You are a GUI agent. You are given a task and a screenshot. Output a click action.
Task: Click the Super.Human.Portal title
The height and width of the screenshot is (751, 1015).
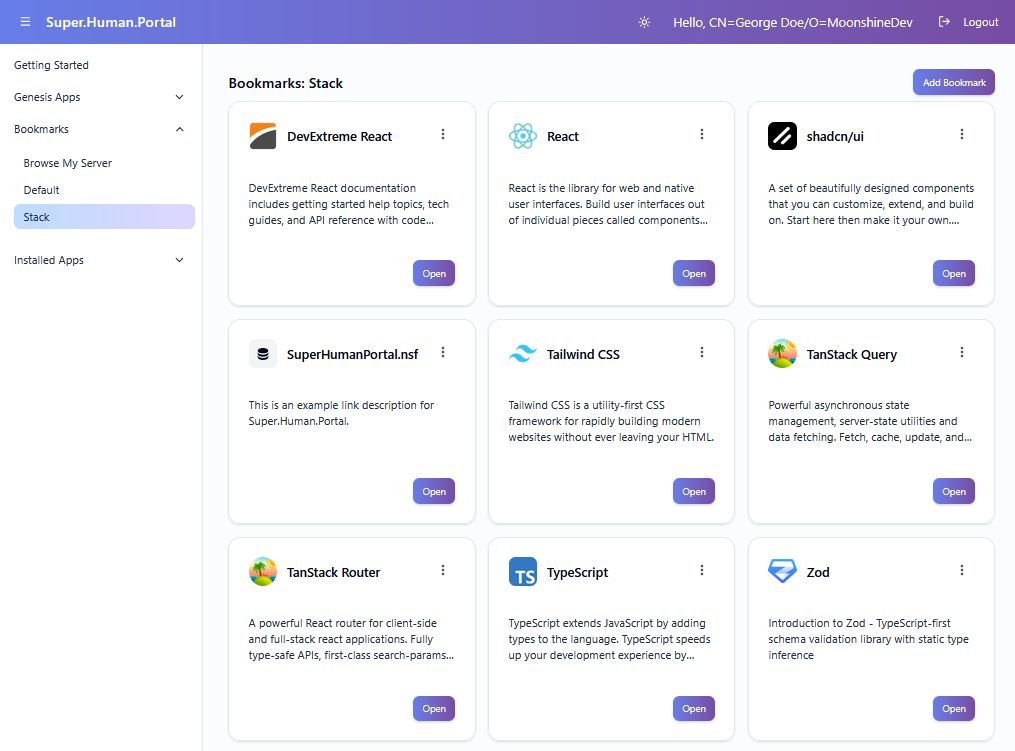pyautogui.click(x=111, y=22)
